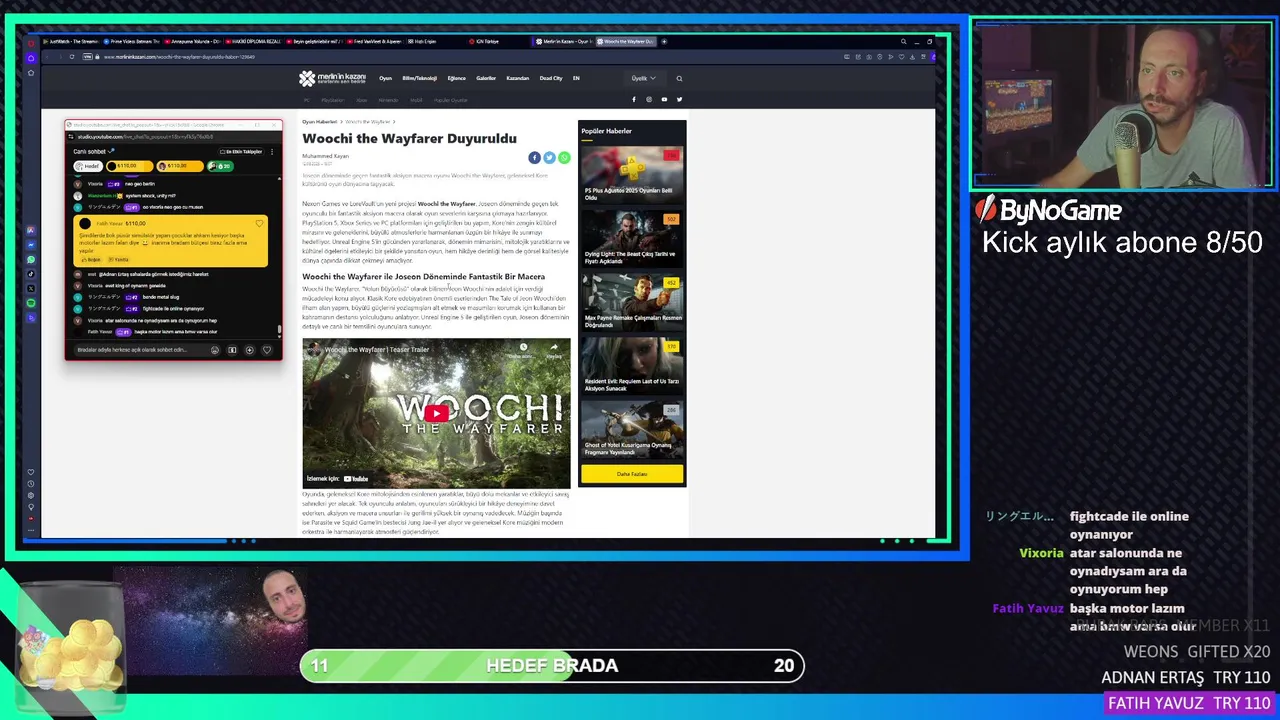
Task: Switch the site language to EN
Action: pos(576,78)
